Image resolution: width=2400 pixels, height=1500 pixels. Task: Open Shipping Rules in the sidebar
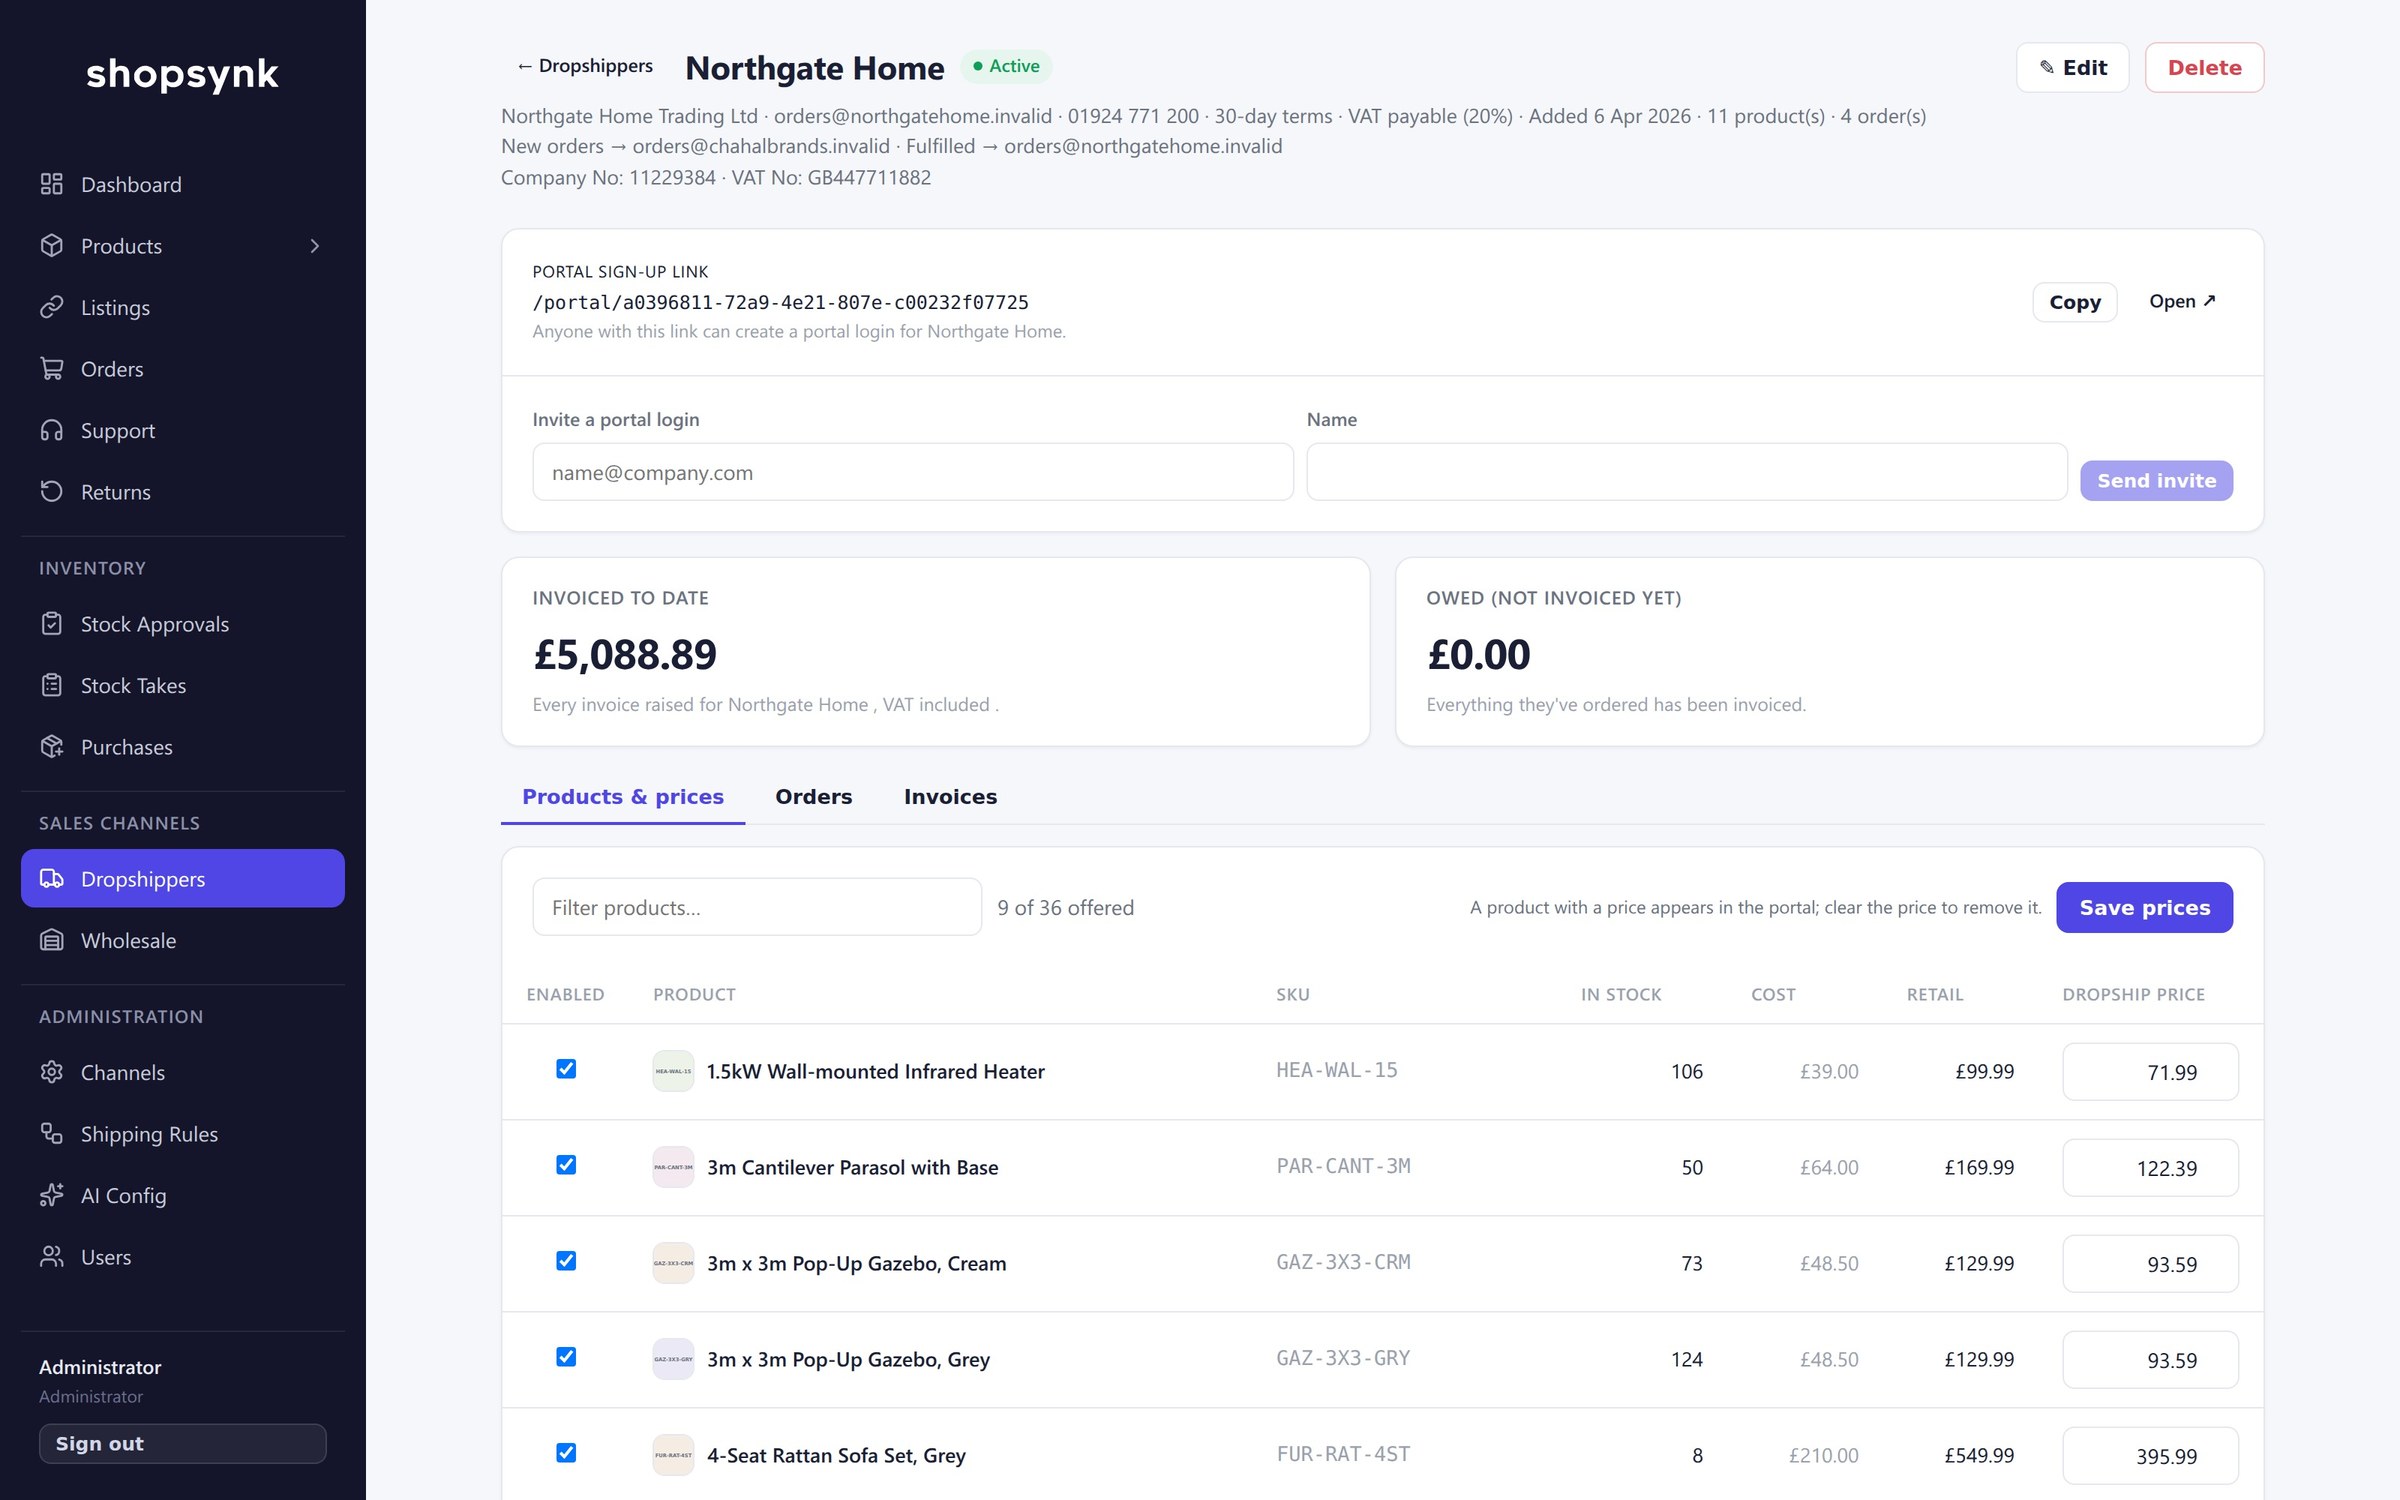182,1134
